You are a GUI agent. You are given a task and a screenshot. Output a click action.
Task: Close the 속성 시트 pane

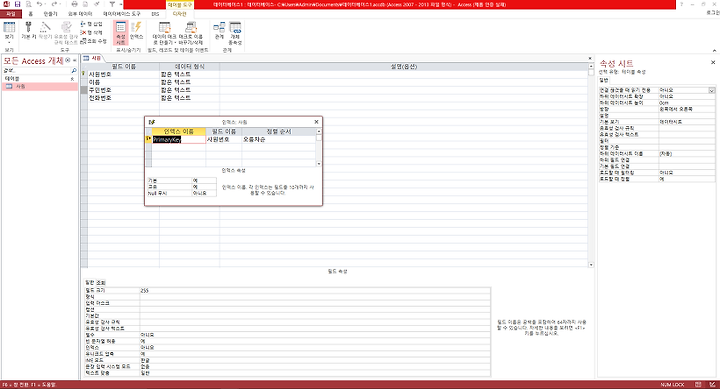[x=713, y=62]
